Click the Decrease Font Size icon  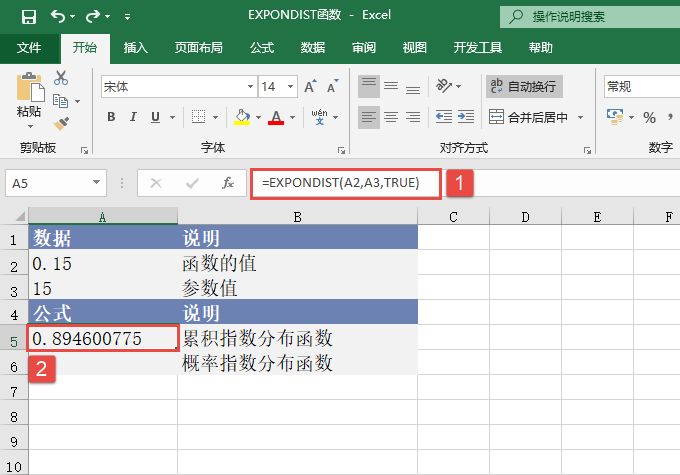coord(333,87)
